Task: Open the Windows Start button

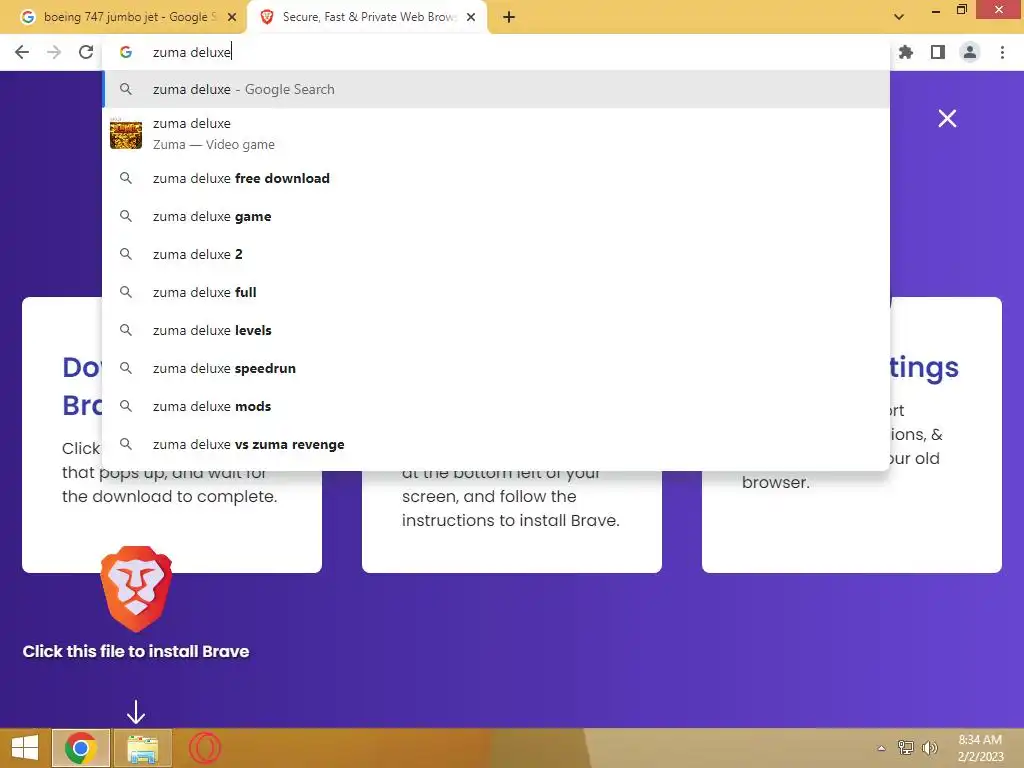Action: click(x=25, y=748)
